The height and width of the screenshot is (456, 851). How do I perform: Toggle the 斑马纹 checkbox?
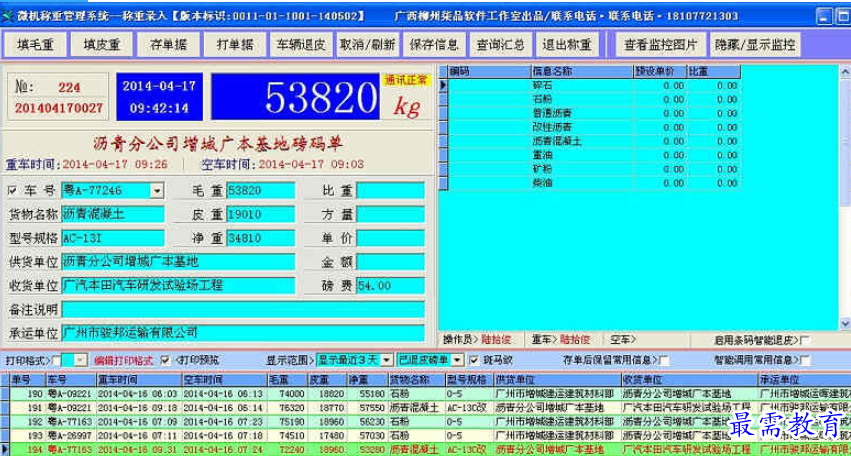[x=474, y=359]
